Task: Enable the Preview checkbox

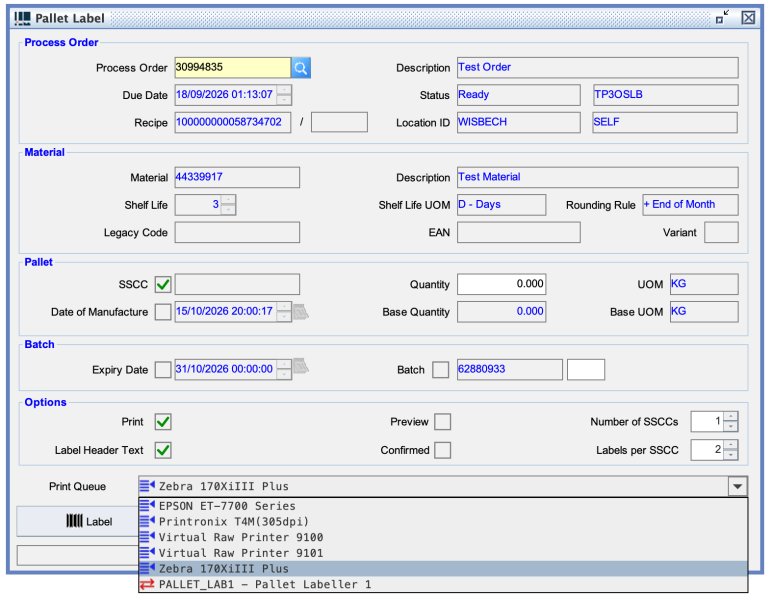Action: pyautogui.click(x=443, y=422)
